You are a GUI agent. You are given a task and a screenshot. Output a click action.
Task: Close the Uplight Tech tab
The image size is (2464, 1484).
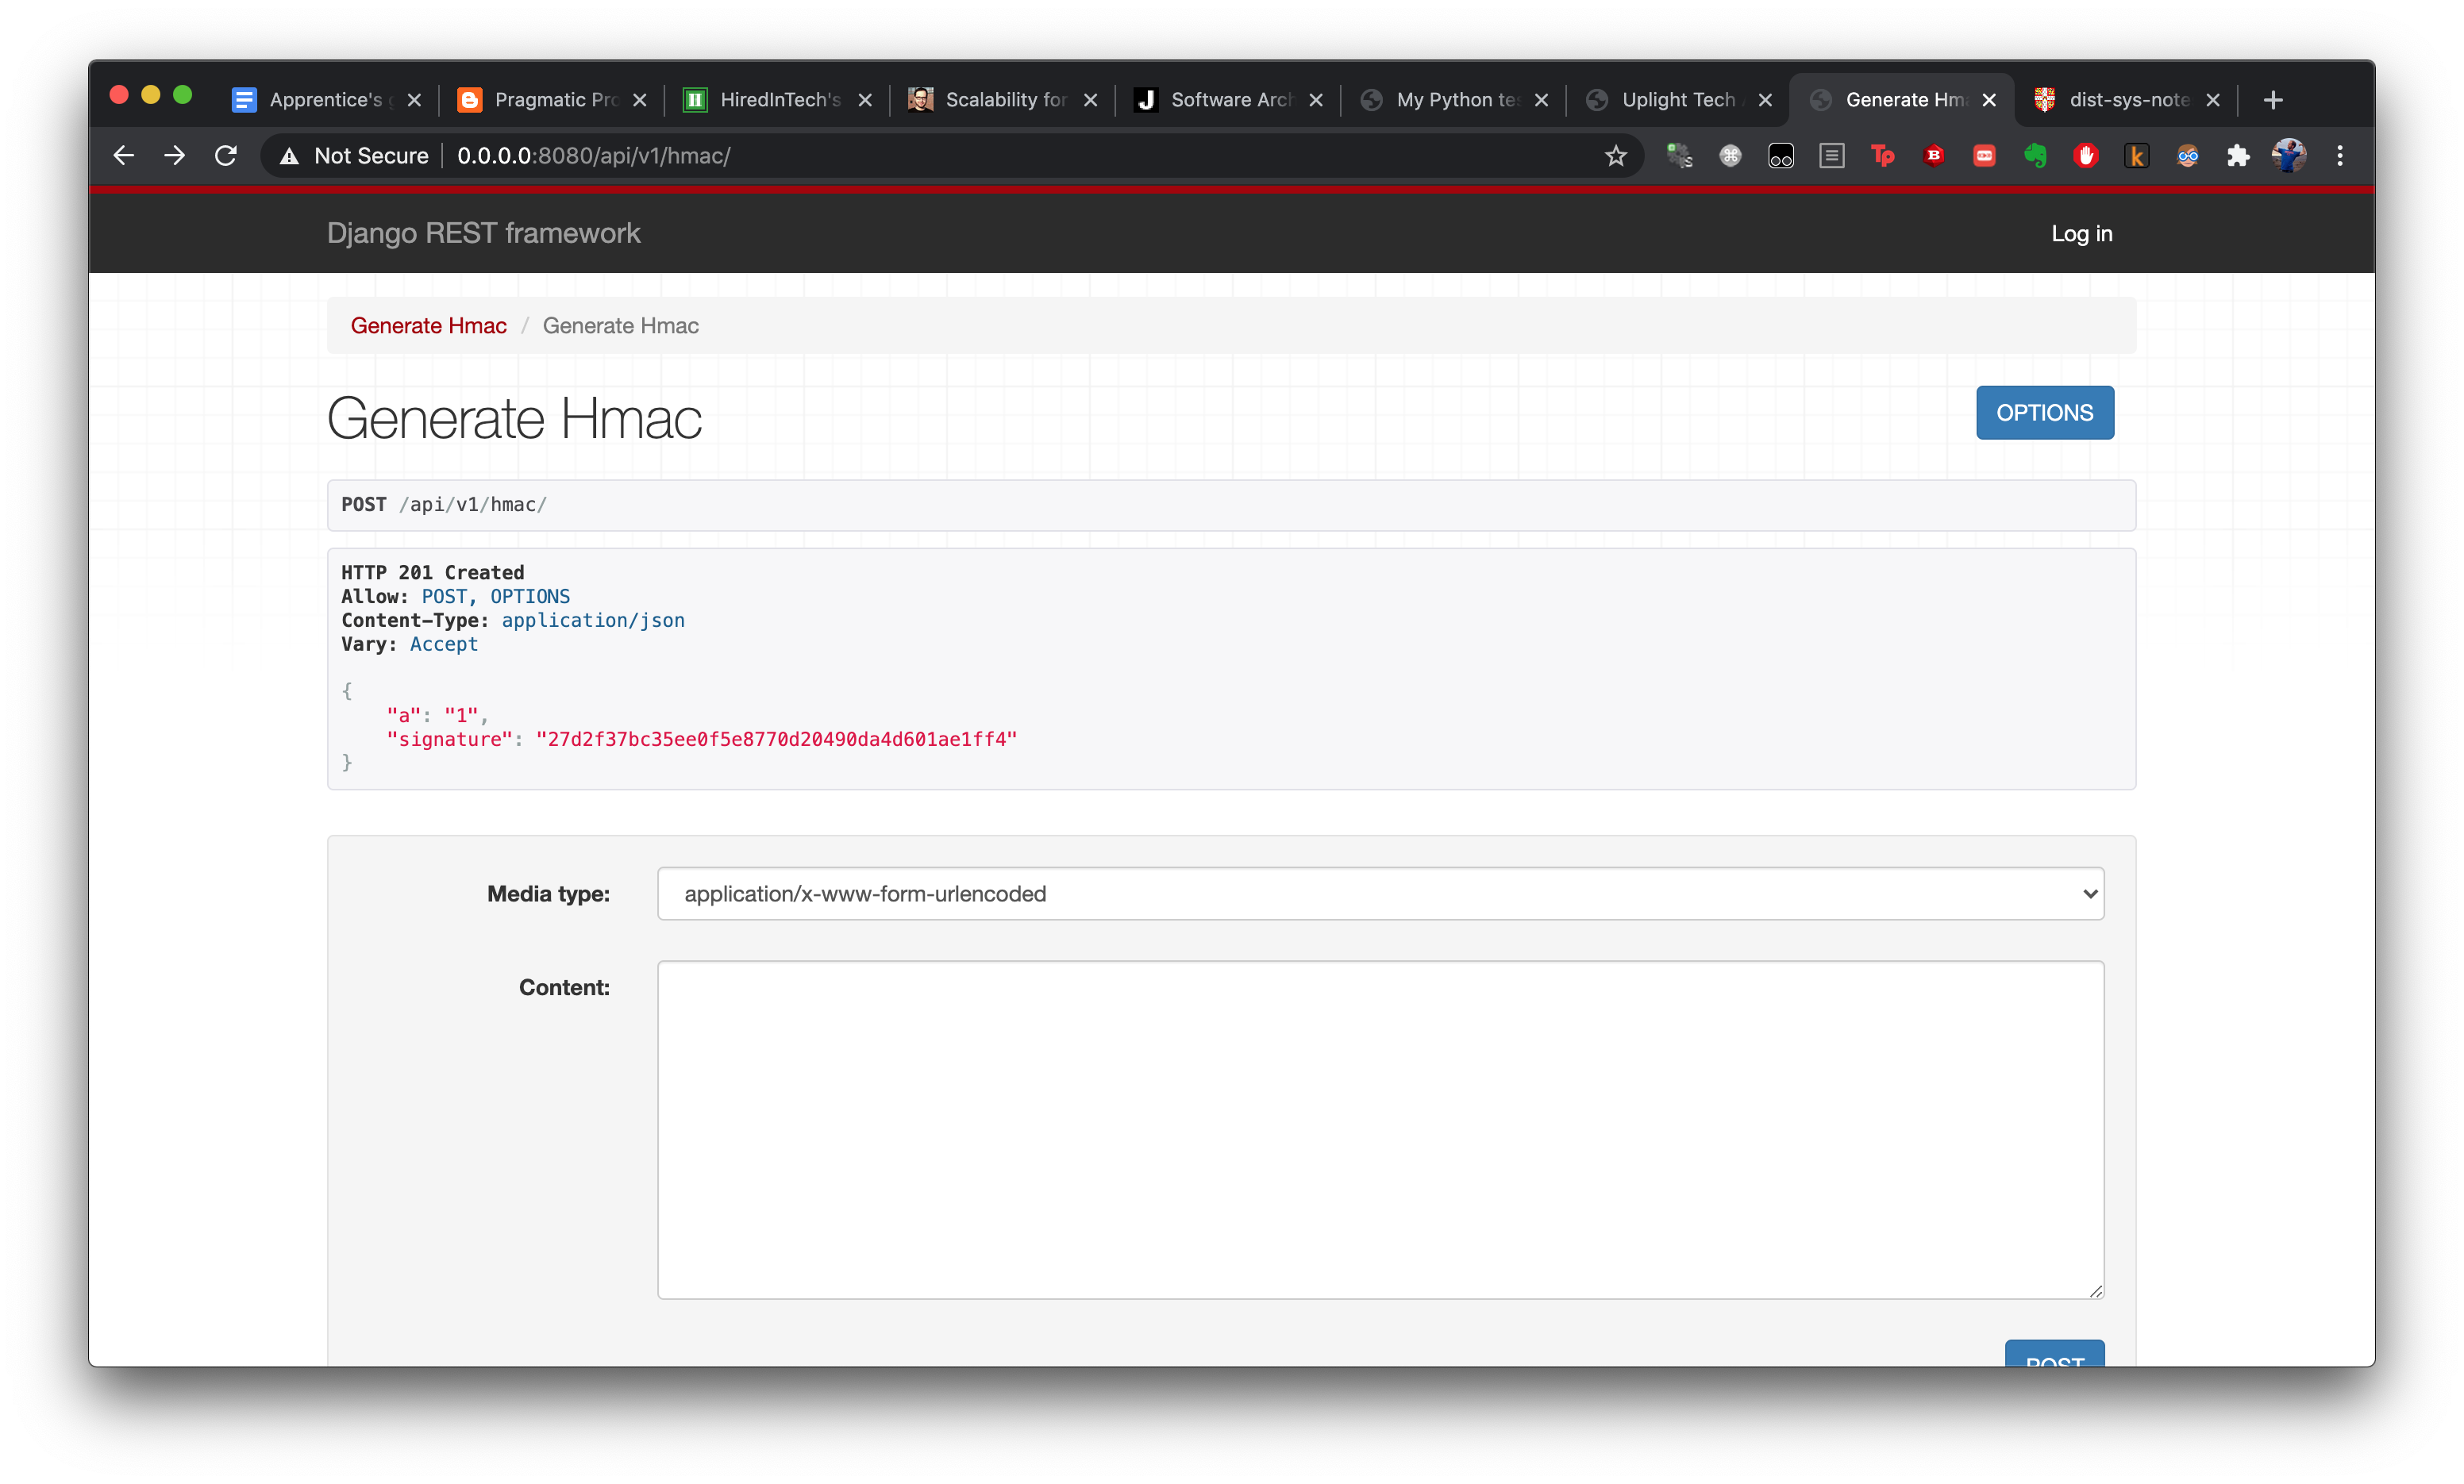click(x=1765, y=100)
